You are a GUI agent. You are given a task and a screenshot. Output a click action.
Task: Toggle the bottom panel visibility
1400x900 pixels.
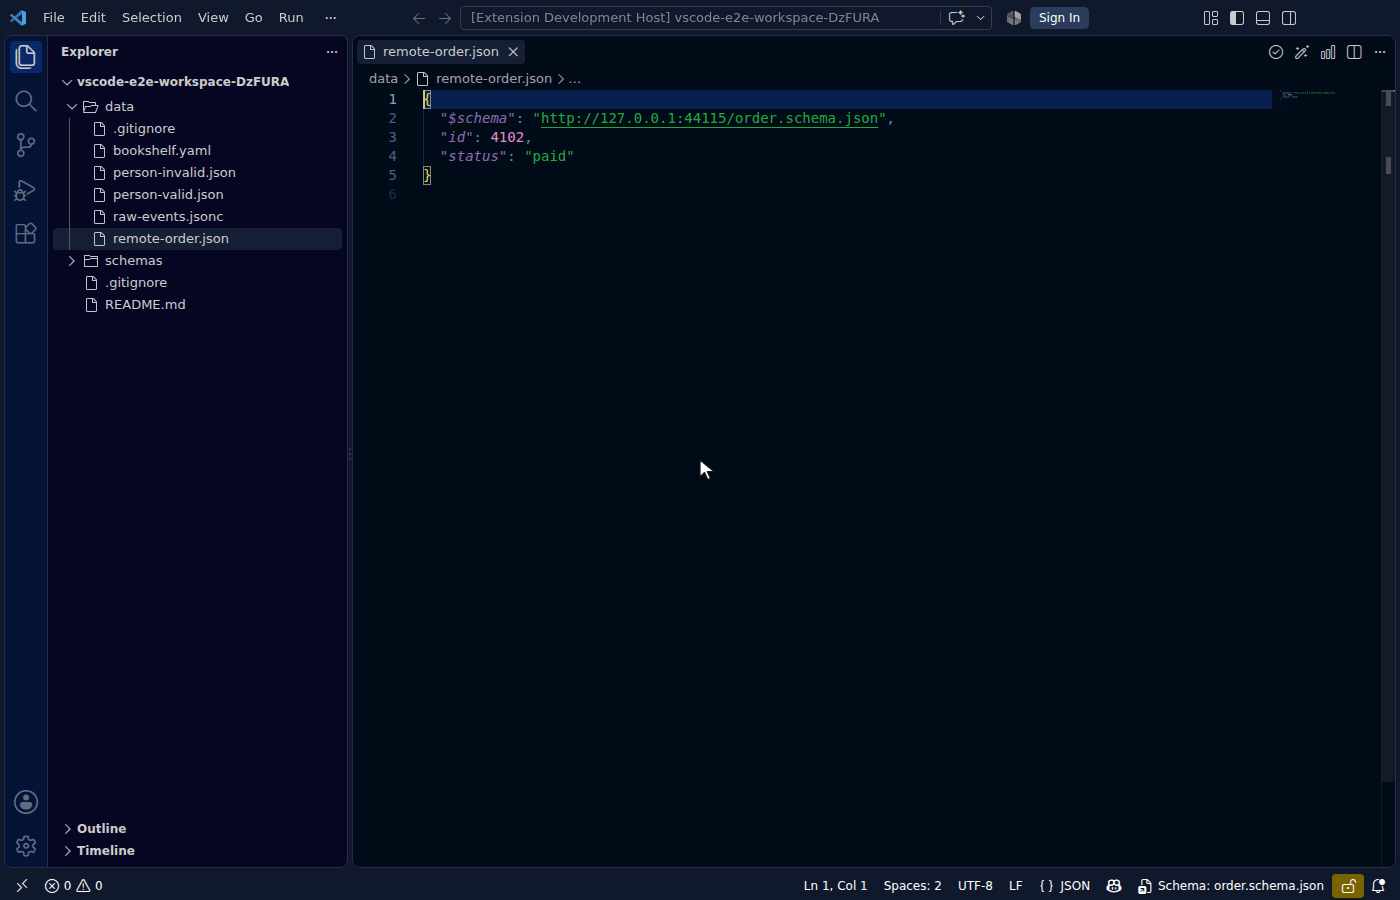click(1263, 18)
